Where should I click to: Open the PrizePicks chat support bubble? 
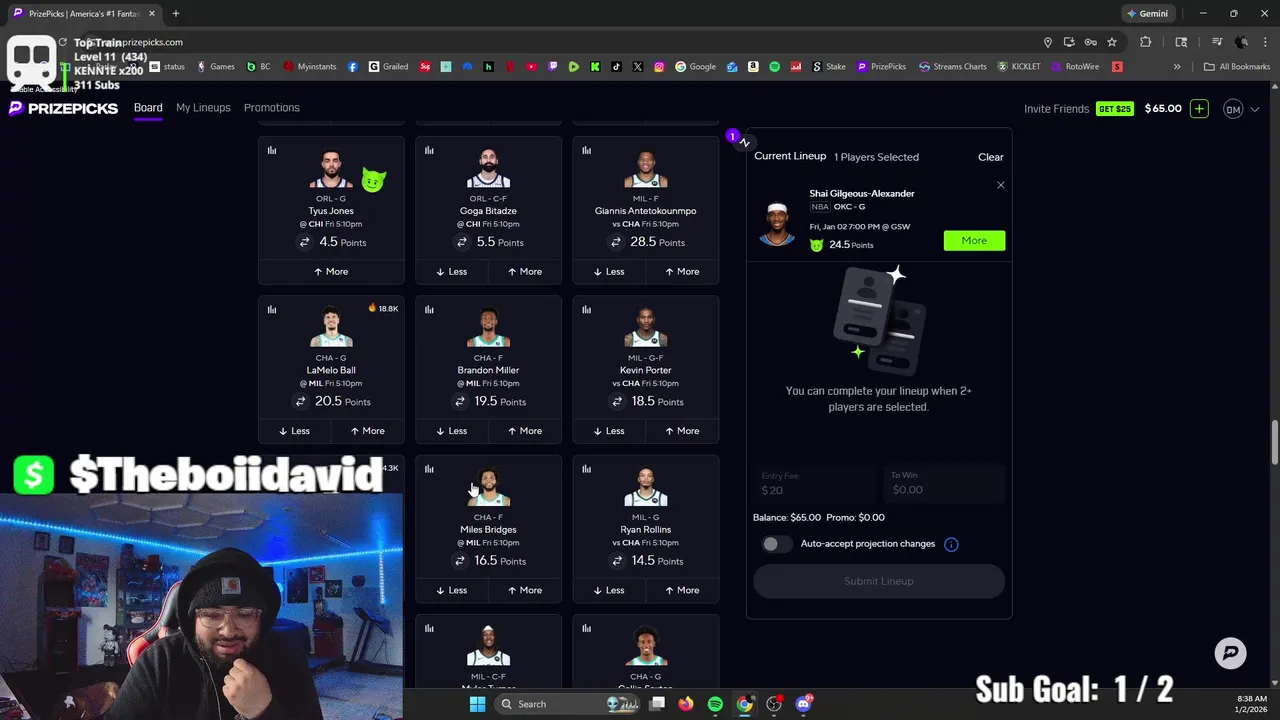[x=1230, y=653]
